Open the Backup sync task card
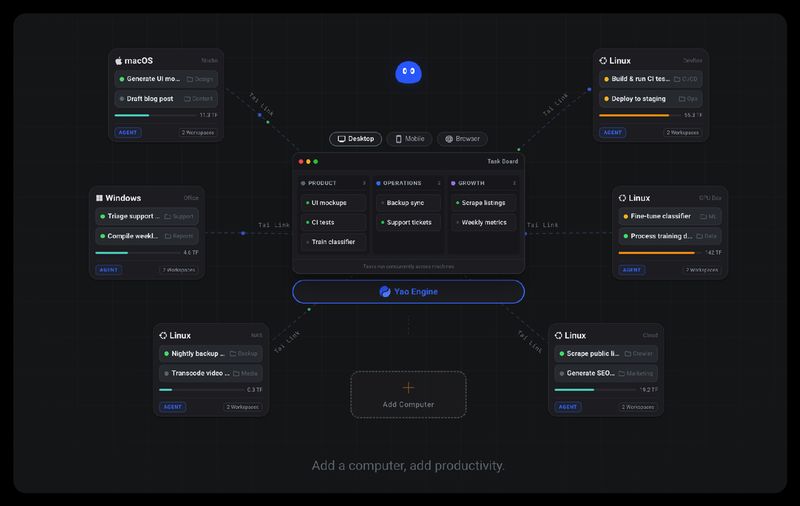The width and height of the screenshot is (800, 506). [x=408, y=203]
